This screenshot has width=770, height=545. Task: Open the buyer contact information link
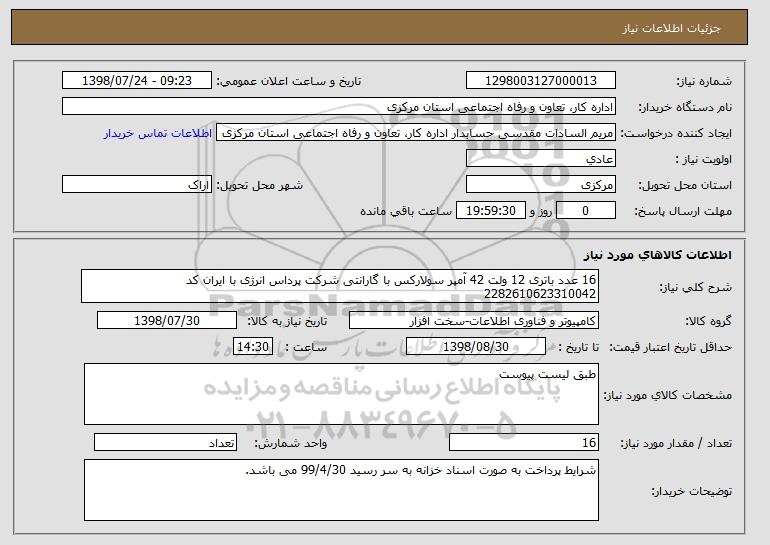tap(158, 134)
